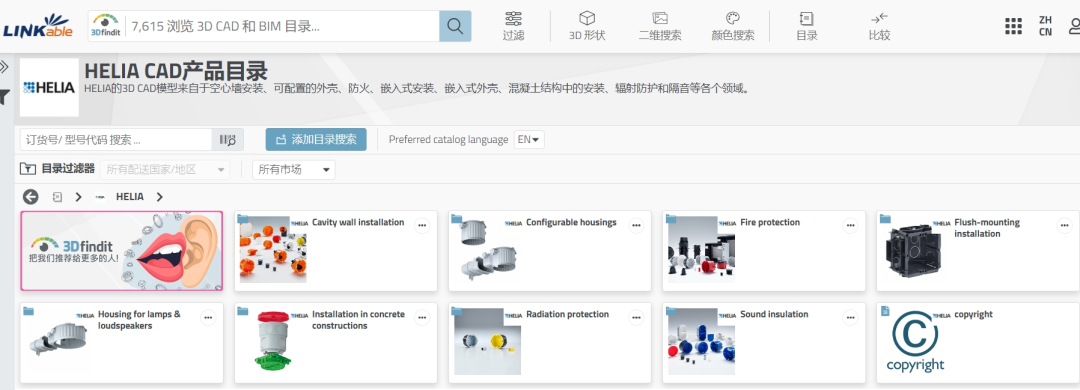Click the copyright symbol thumbnail
This screenshot has height=390, width=1080.
[x=915, y=341]
